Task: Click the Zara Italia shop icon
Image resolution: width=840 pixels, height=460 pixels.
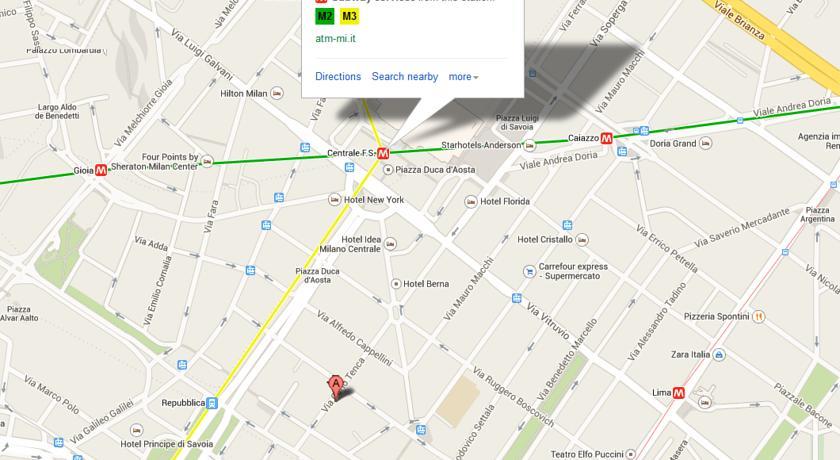Action: (719, 355)
